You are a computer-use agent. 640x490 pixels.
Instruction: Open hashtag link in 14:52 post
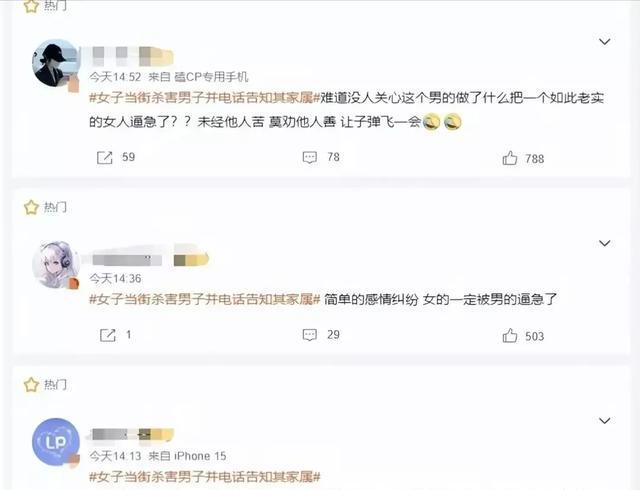204,98
